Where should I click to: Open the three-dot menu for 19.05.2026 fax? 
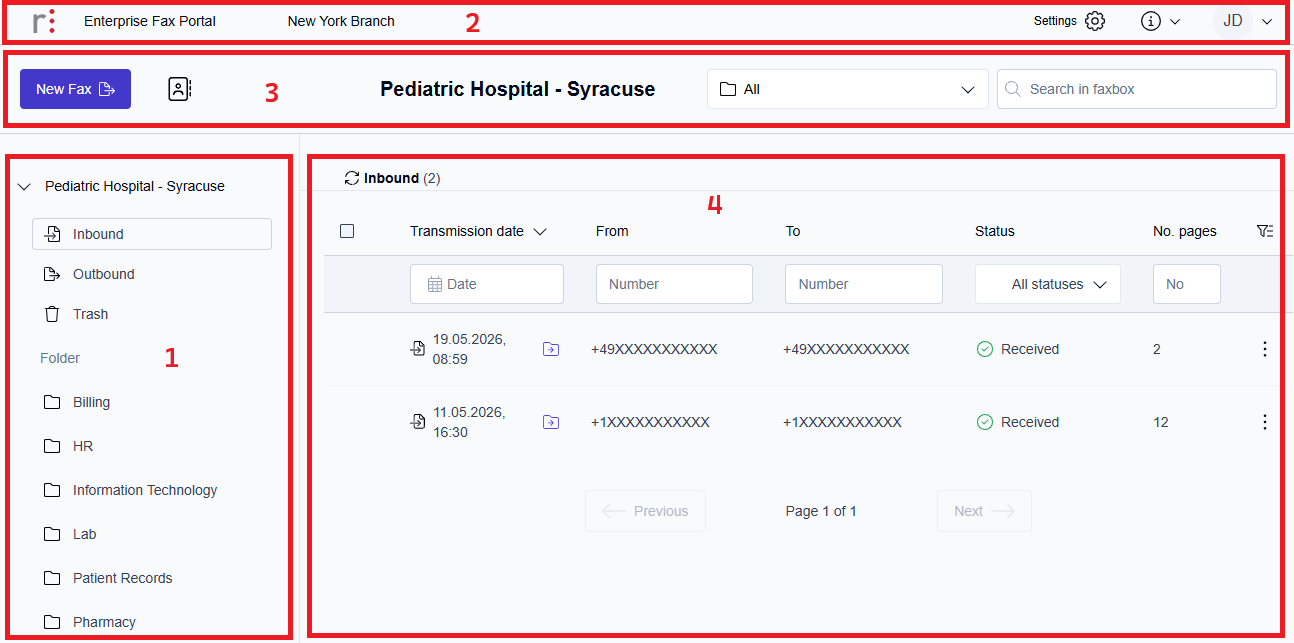pos(1265,349)
